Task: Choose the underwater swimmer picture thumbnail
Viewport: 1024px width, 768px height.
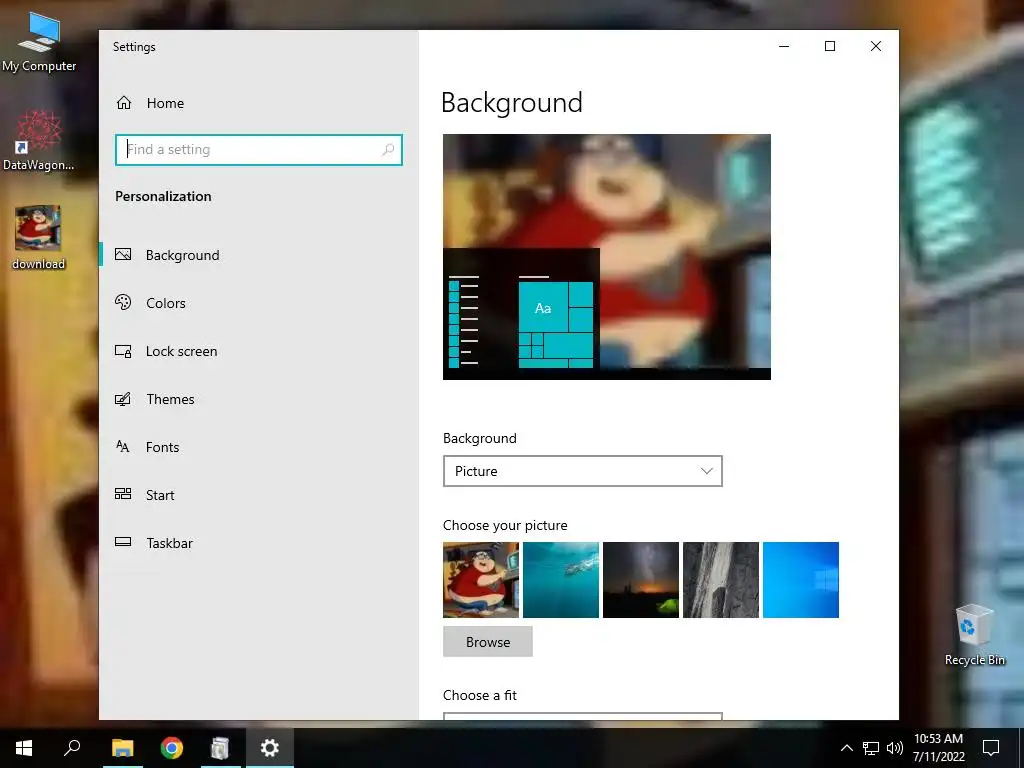Action: (x=561, y=580)
